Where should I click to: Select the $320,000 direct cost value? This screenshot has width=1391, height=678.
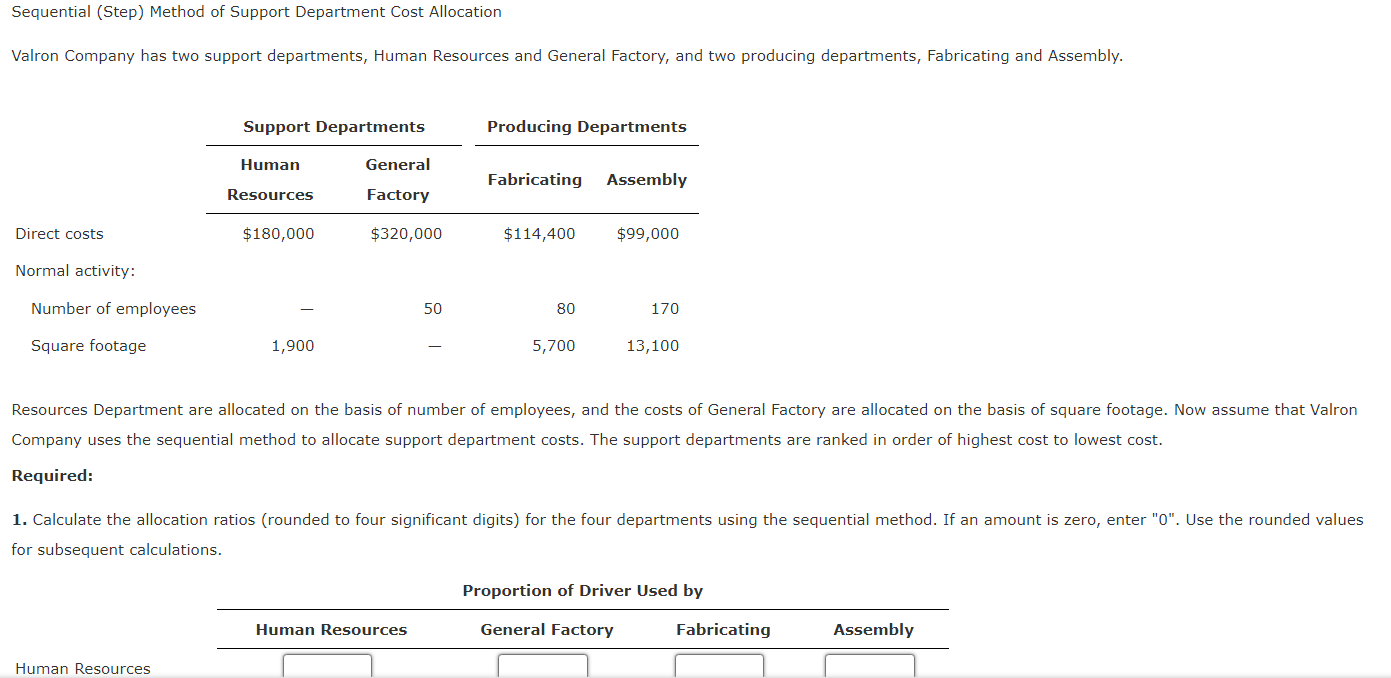point(406,234)
